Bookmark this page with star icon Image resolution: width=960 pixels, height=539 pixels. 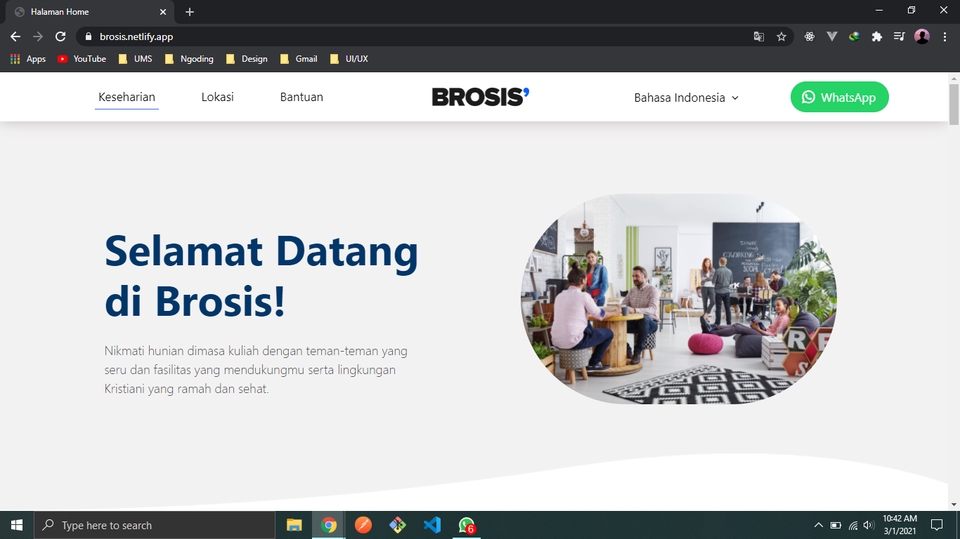click(x=781, y=37)
